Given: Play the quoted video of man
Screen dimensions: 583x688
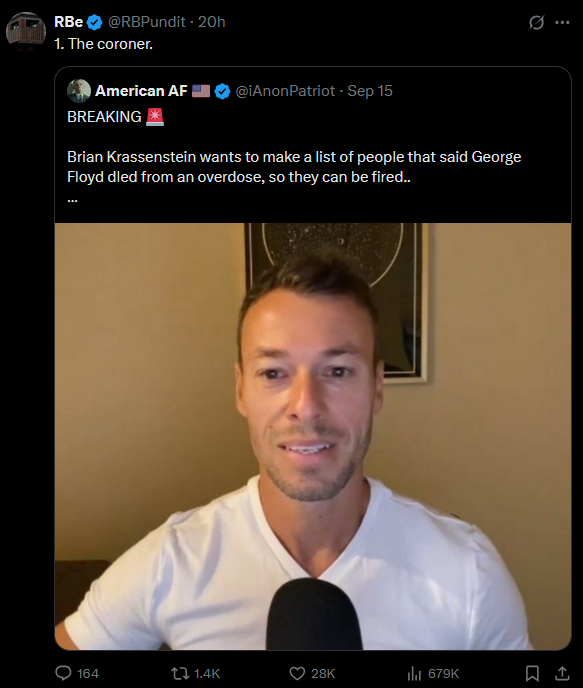Looking at the screenshot, I should pyautogui.click(x=313, y=436).
